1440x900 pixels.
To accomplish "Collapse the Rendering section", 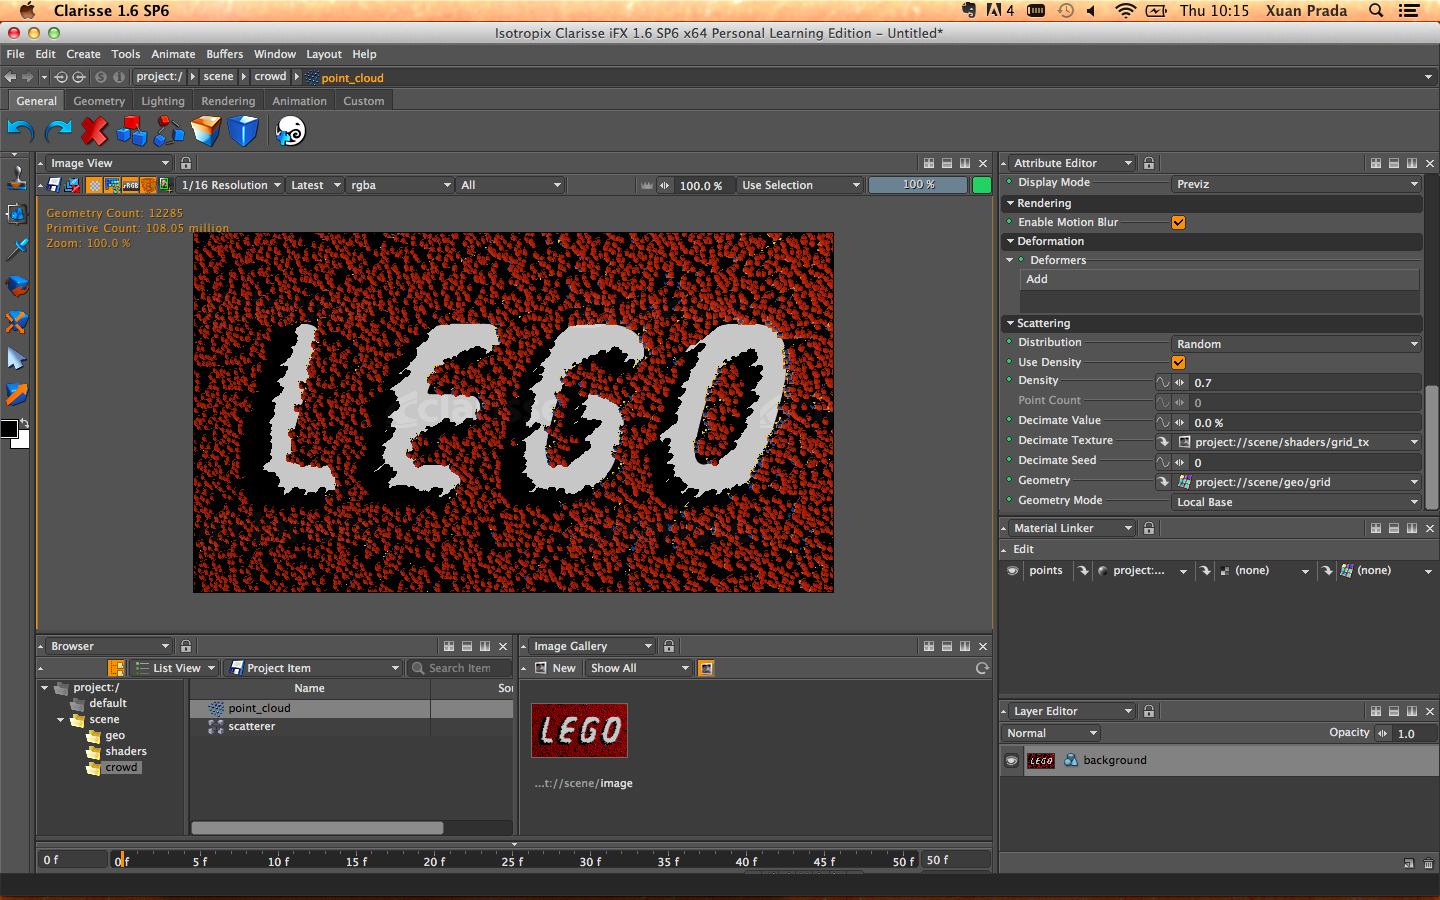I will click(1011, 203).
